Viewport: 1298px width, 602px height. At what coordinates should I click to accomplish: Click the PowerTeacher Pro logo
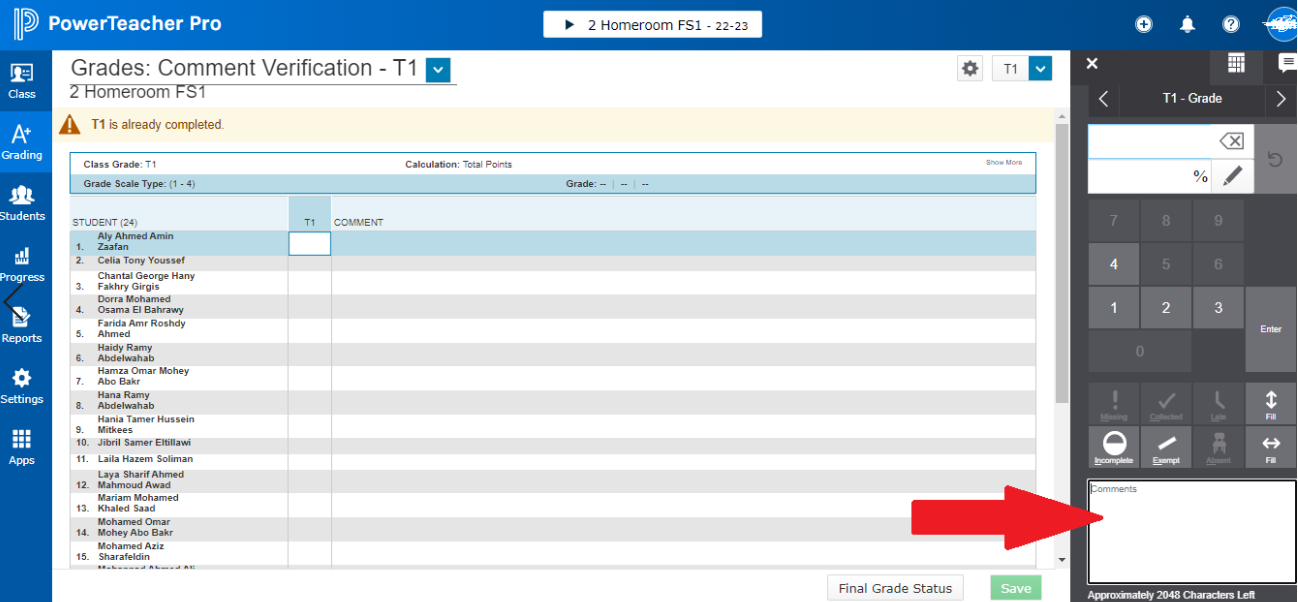pyautogui.click(x=118, y=24)
